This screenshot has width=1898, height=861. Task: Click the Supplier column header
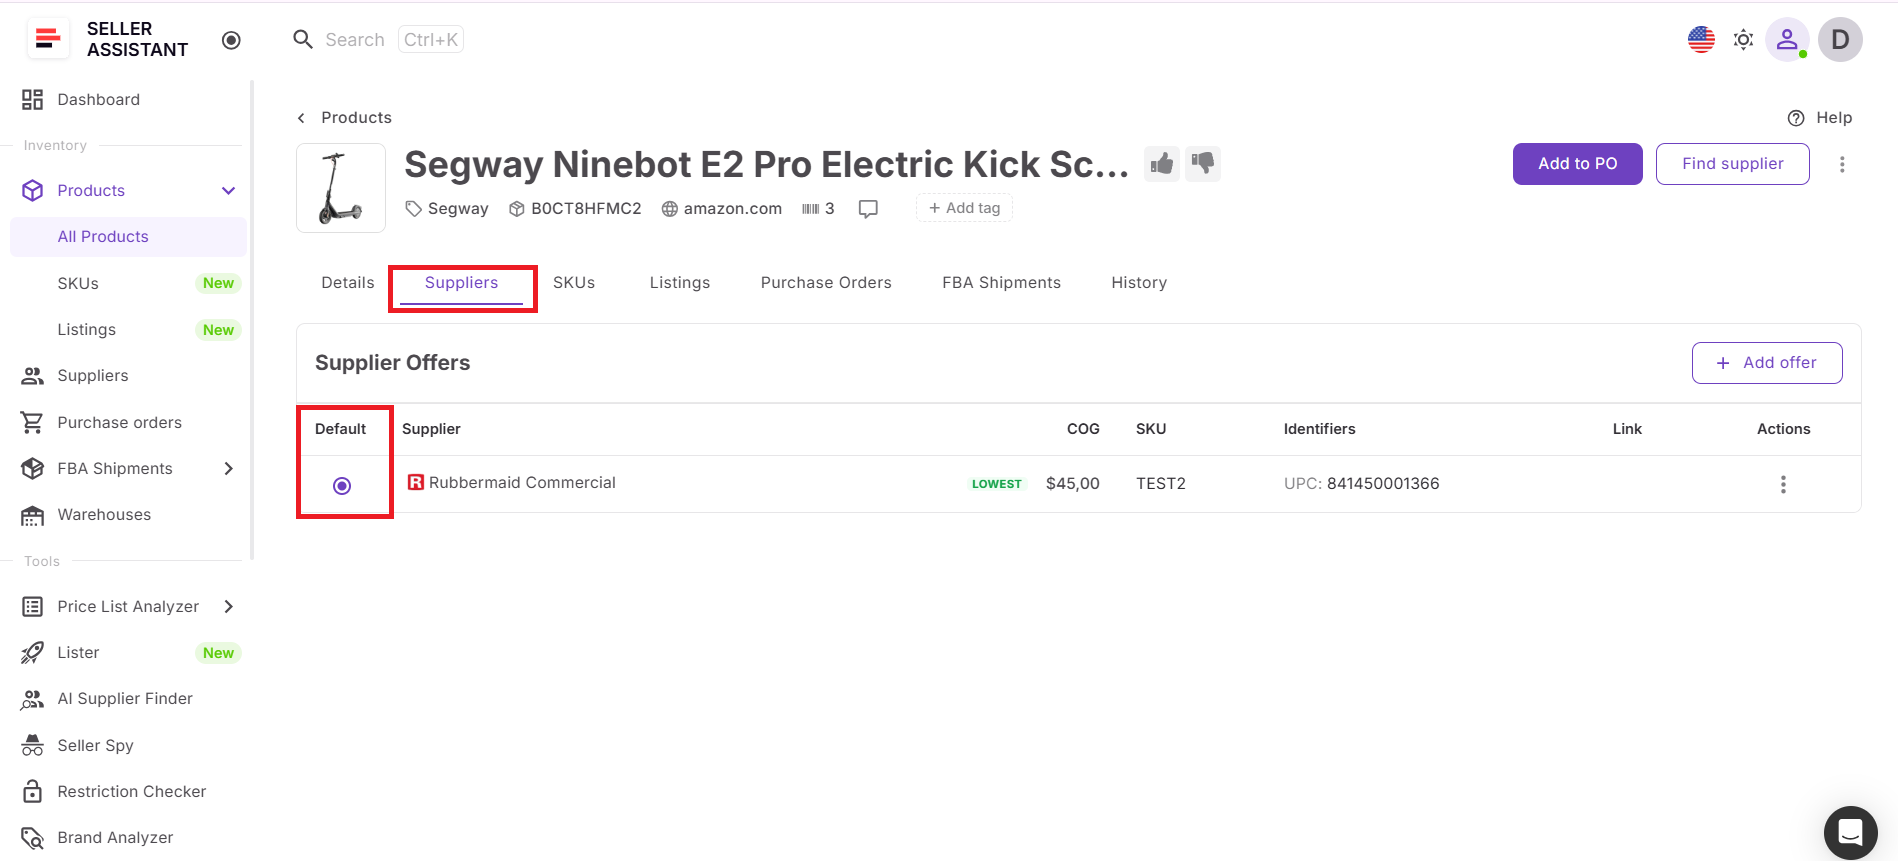(x=431, y=429)
